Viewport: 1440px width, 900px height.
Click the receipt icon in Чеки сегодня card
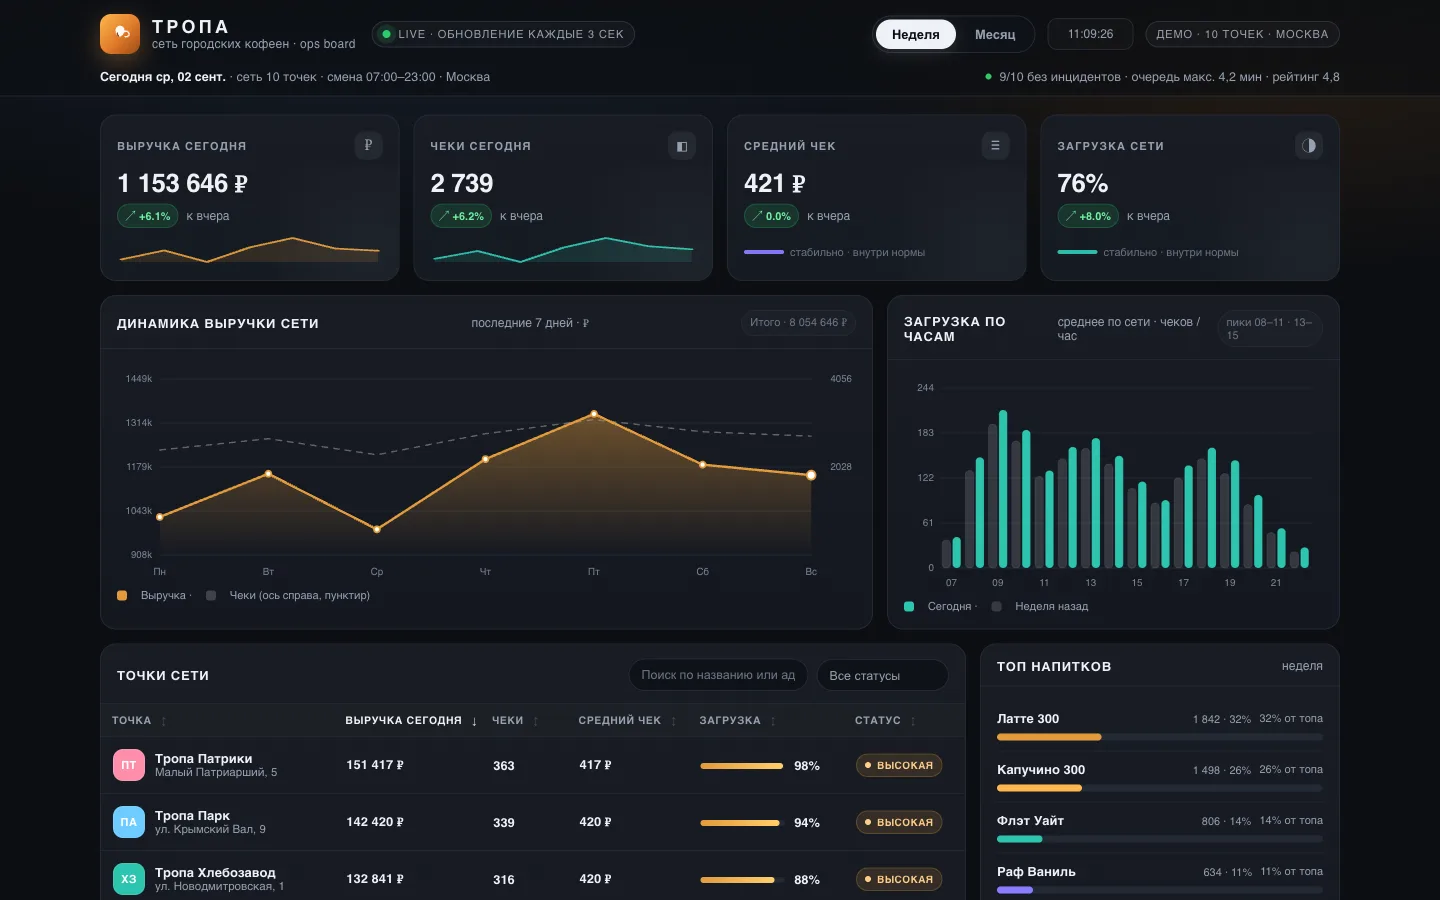pos(682,146)
